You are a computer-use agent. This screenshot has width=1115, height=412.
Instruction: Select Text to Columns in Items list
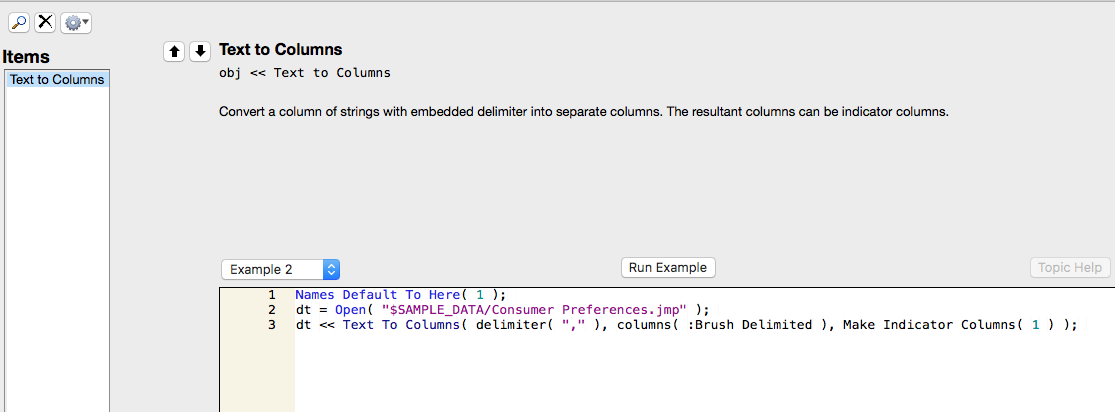pyautogui.click(x=57, y=80)
